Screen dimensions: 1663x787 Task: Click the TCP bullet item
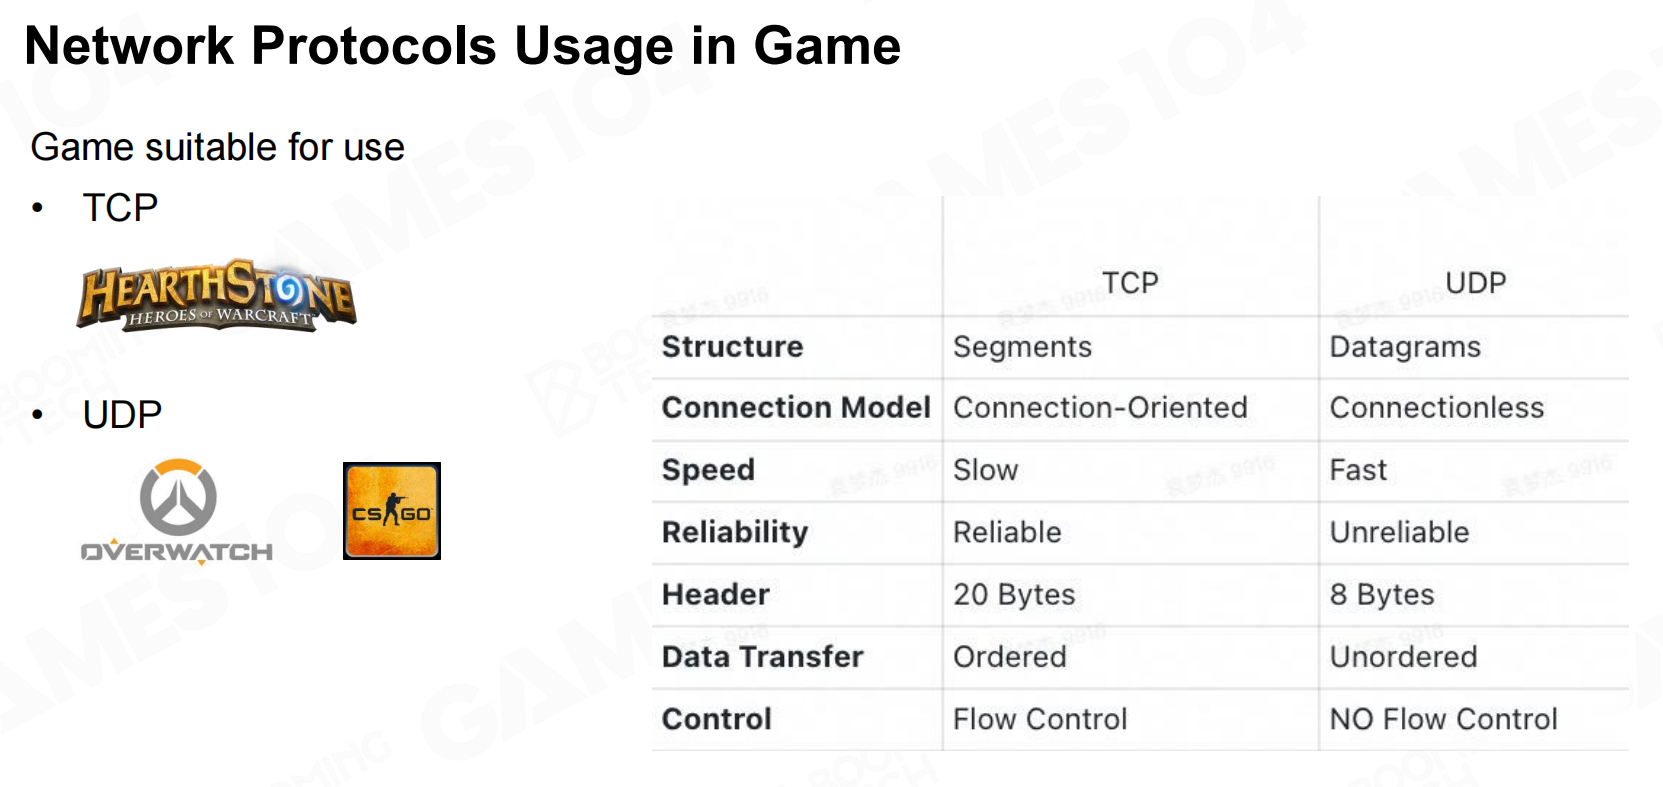click(x=120, y=208)
